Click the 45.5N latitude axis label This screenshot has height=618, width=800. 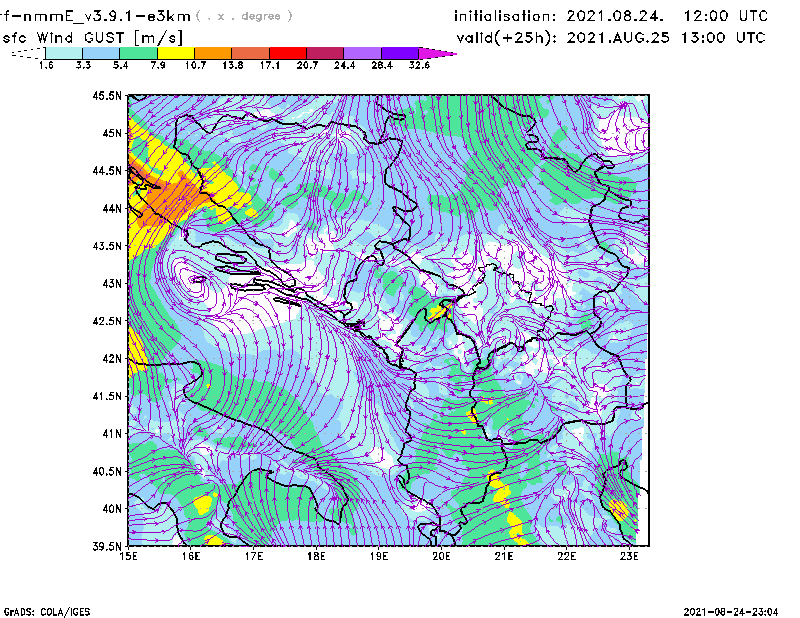(x=107, y=96)
